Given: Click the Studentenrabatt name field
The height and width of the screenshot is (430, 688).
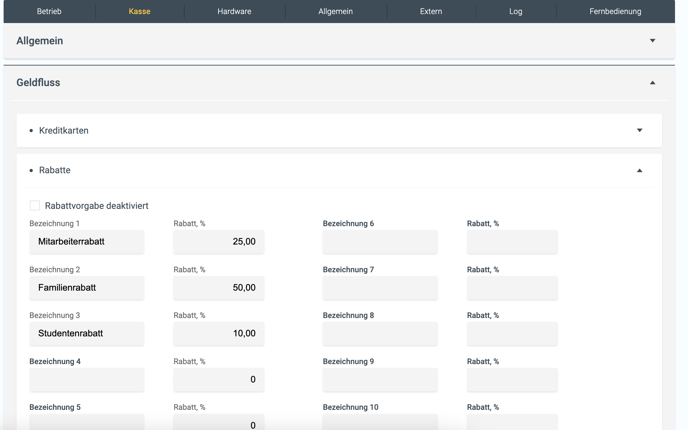Looking at the screenshot, I should [x=87, y=334].
